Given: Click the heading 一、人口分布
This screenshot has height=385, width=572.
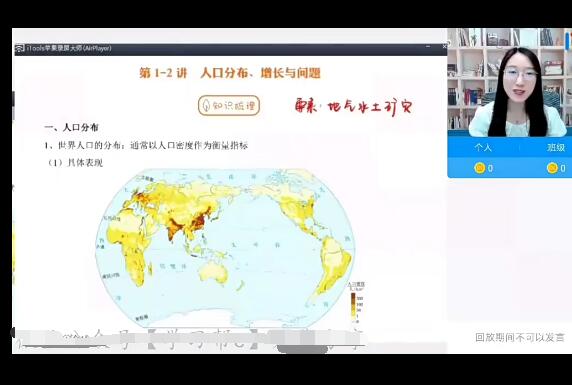Looking at the screenshot, I should pos(71,128).
